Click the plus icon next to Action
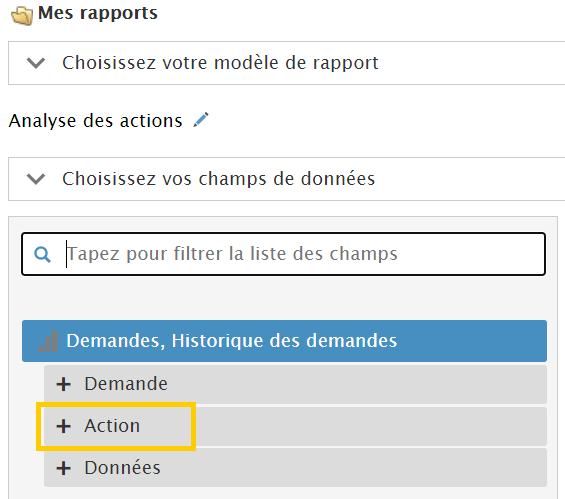The image size is (565, 499). 63,426
